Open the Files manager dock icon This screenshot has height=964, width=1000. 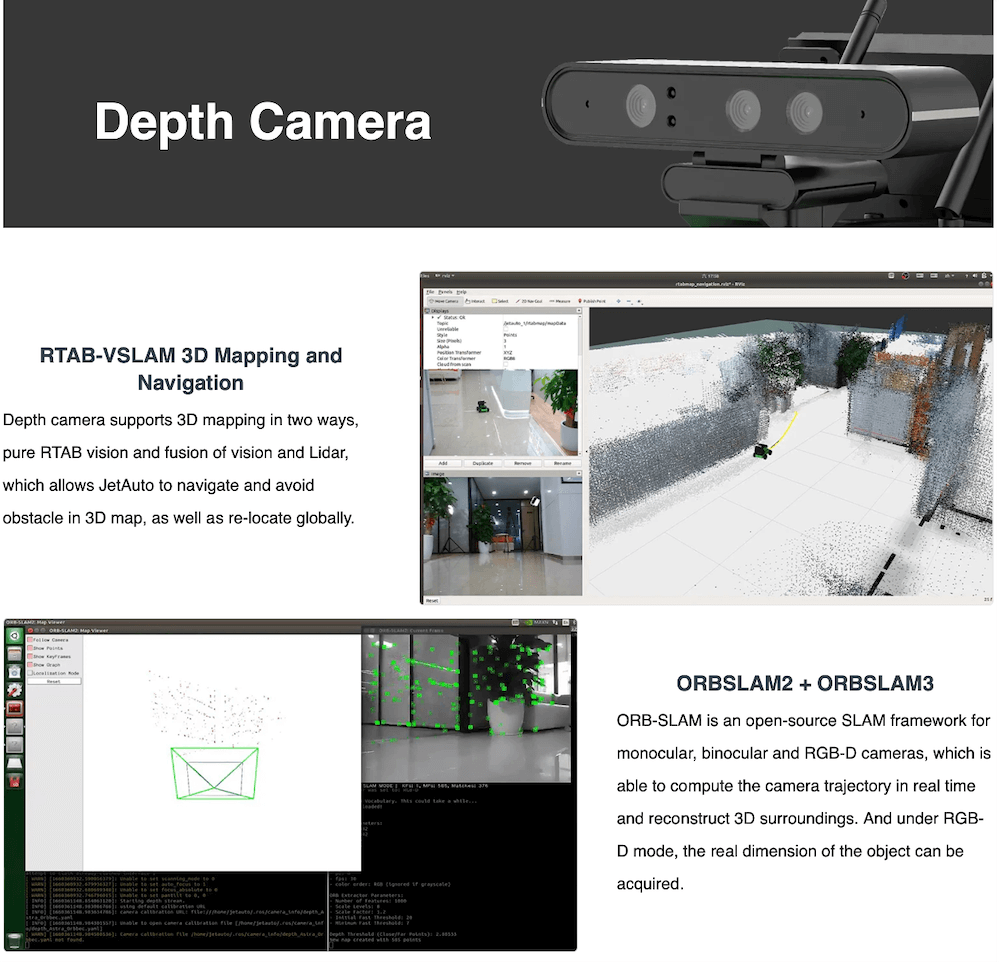(14, 654)
